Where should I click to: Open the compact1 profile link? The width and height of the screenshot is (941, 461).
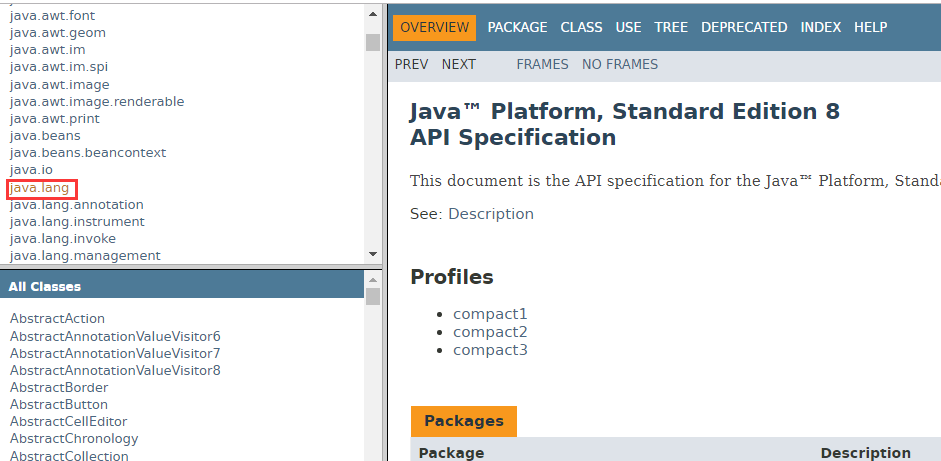point(490,314)
